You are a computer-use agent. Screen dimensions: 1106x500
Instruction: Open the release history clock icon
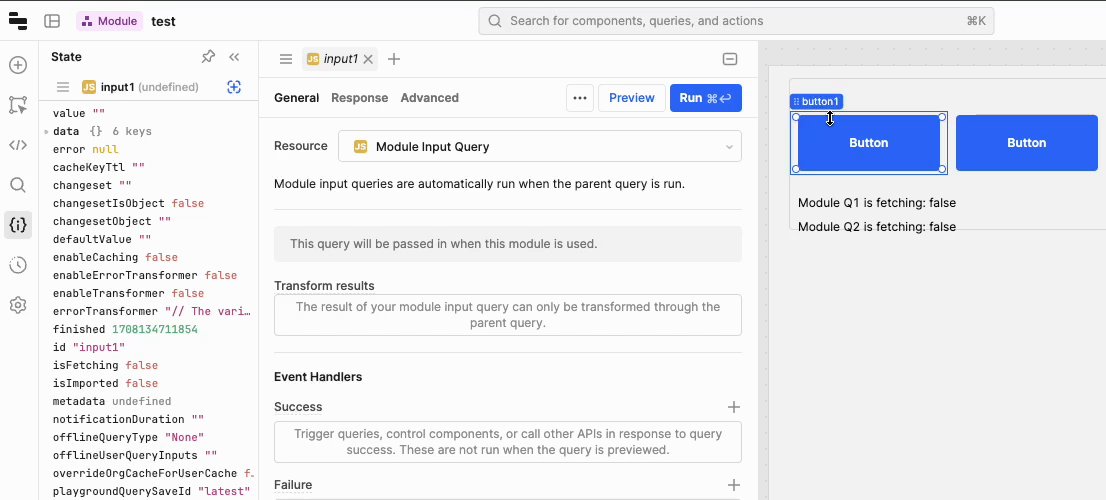[x=18, y=265]
